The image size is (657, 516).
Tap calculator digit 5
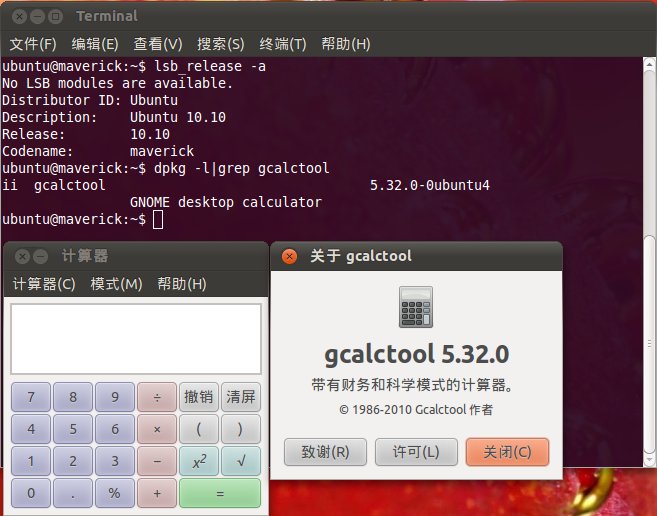click(x=73, y=429)
